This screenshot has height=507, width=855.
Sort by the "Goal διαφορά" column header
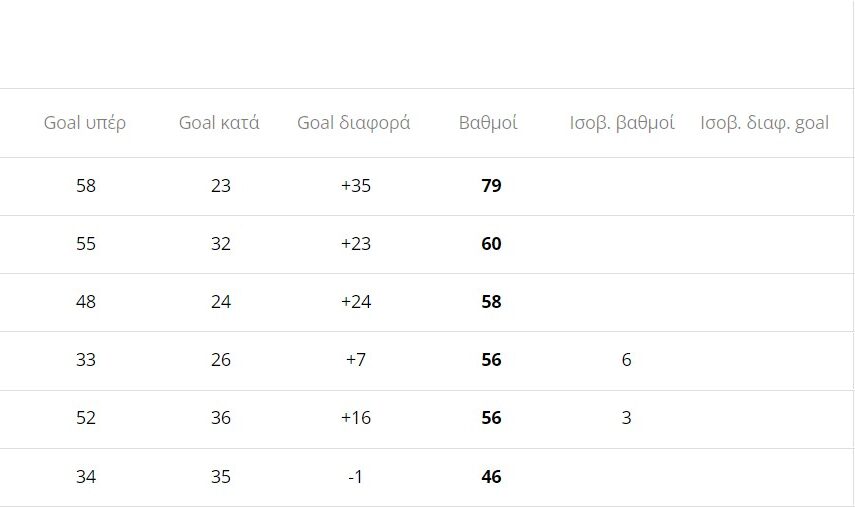pyautogui.click(x=354, y=123)
